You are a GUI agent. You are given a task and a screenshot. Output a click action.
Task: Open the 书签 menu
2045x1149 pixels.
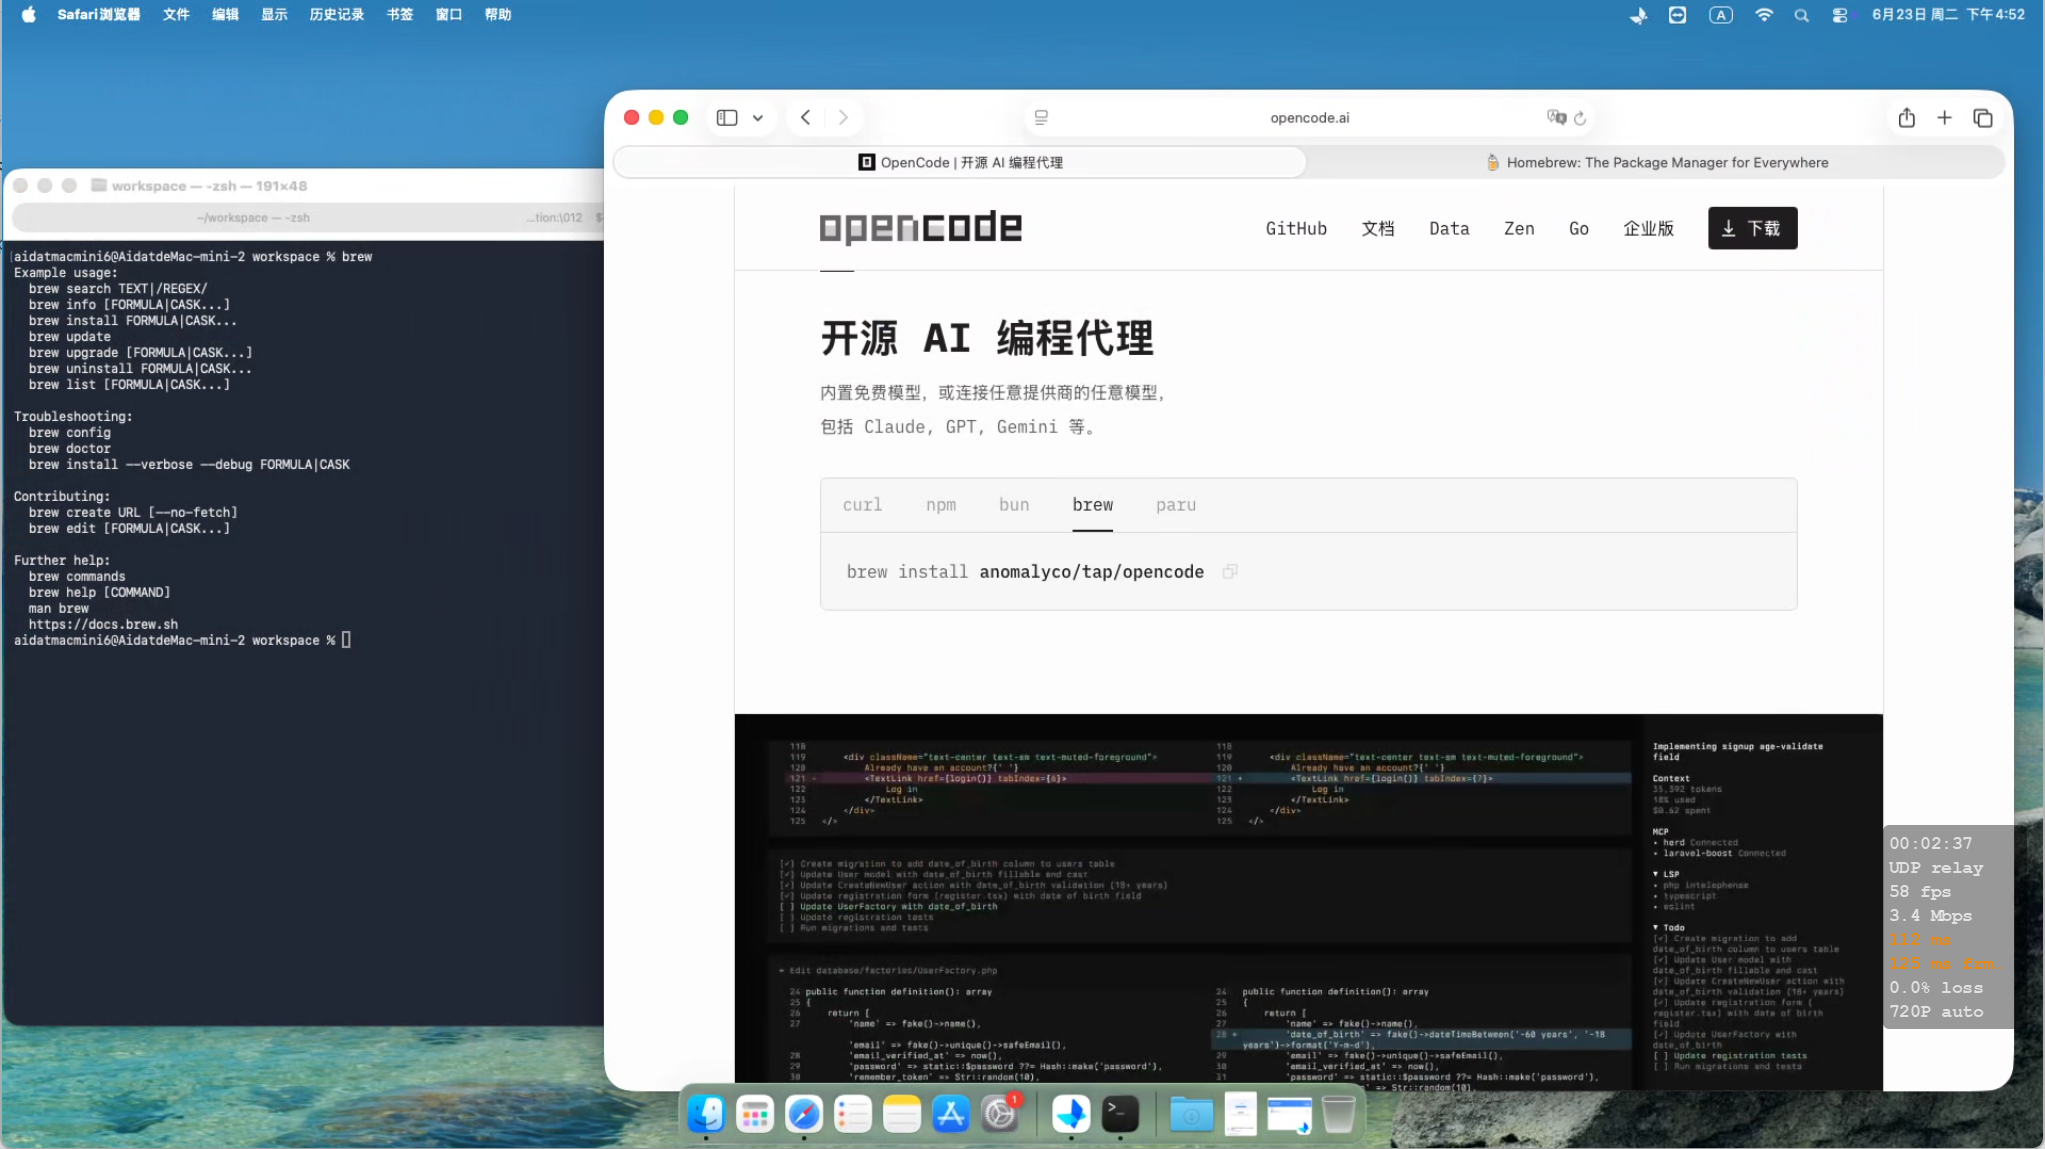(400, 14)
